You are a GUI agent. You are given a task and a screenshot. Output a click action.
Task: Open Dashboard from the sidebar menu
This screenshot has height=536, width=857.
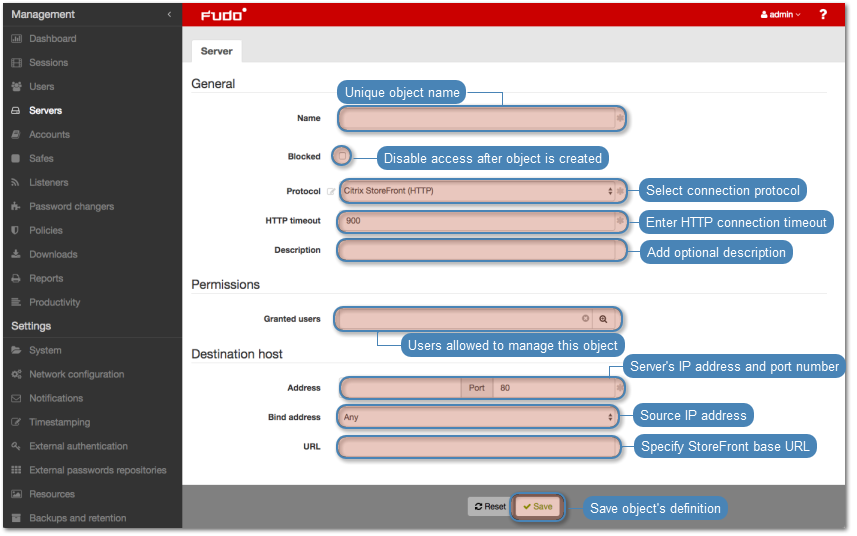tap(53, 39)
